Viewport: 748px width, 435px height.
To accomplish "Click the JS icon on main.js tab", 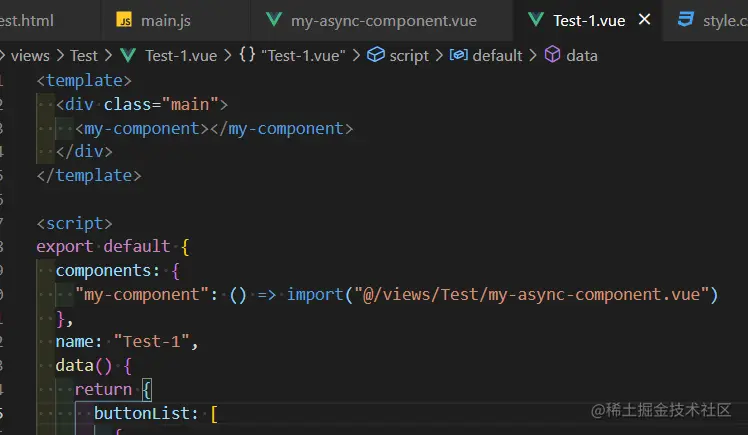I will [x=124, y=20].
